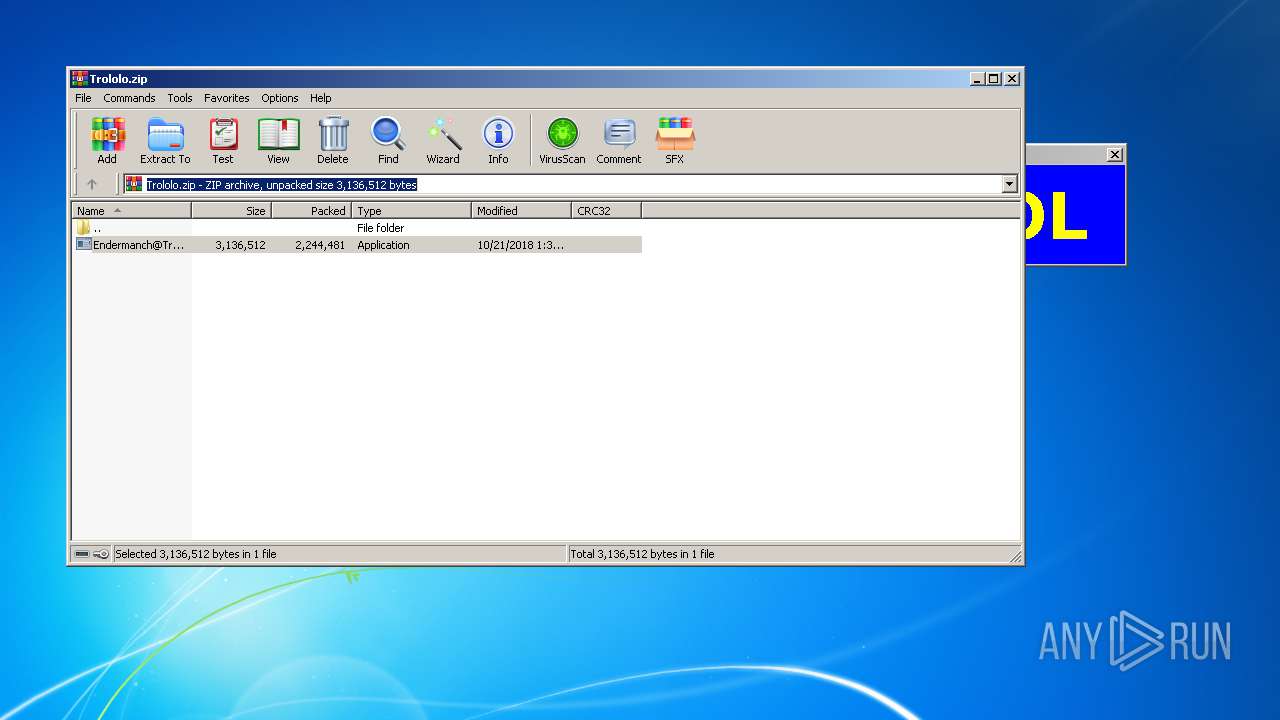Click the parent folder icon row
The height and width of the screenshot is (720, 1280).
83,228
